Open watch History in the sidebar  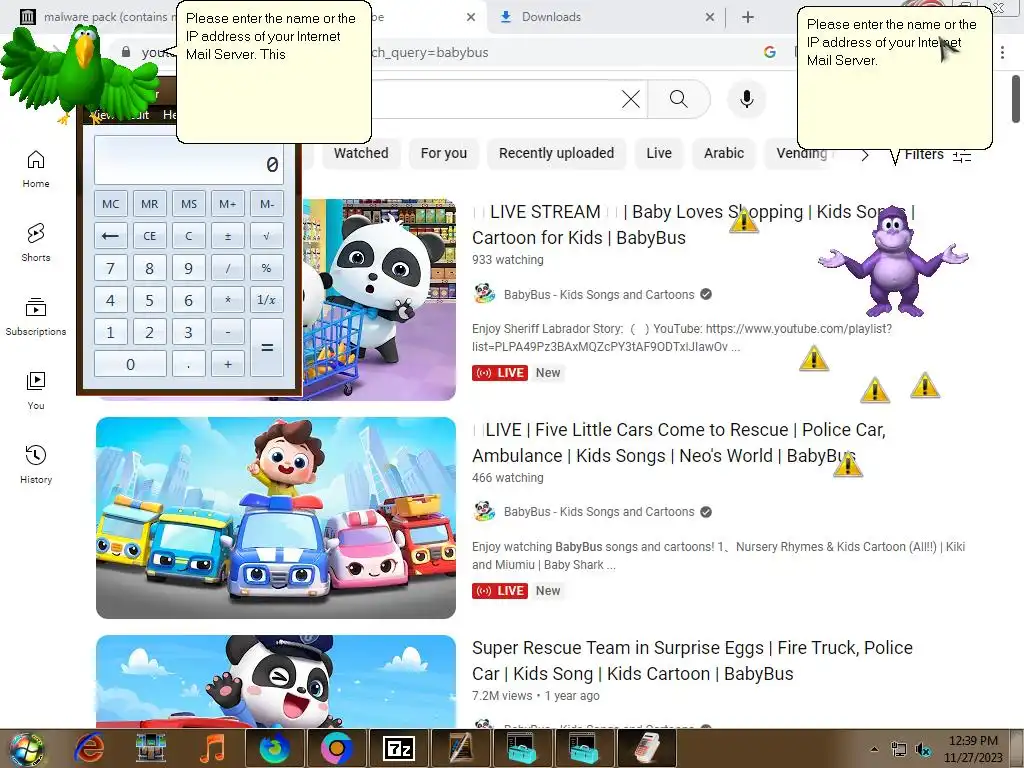coord(36,464)
